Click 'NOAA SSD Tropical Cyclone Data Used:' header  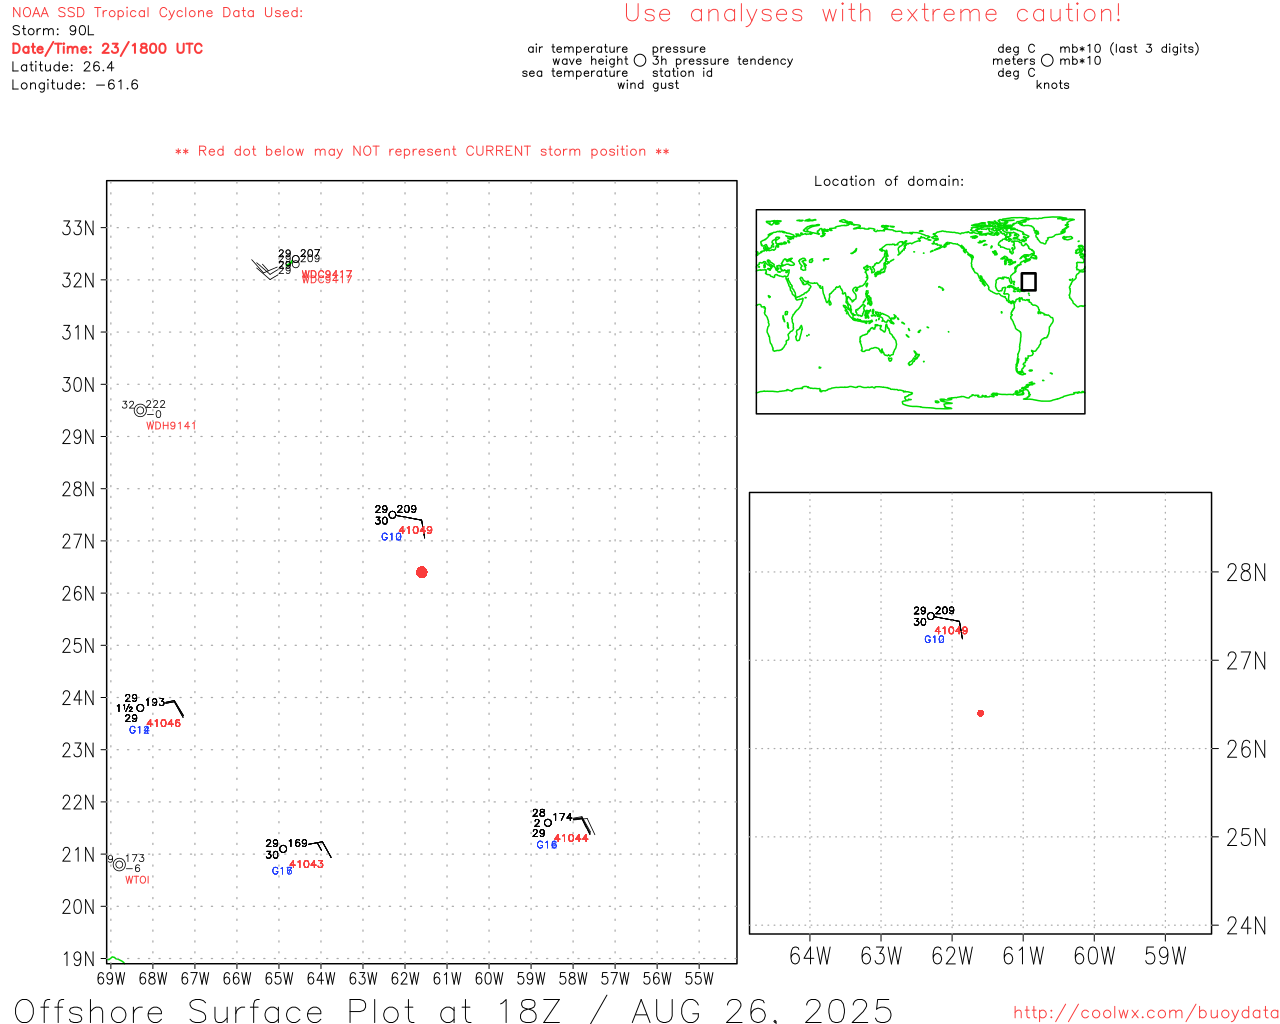(x=157, y=13)
